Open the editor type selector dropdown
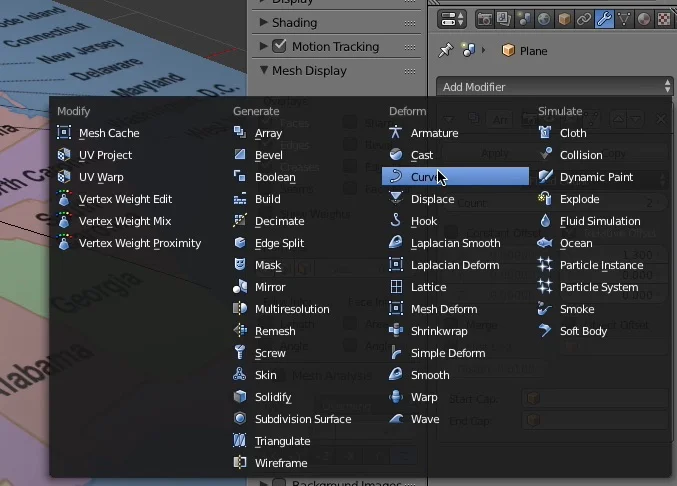Viewport: 677px width, 486px height. pos(452,19)
